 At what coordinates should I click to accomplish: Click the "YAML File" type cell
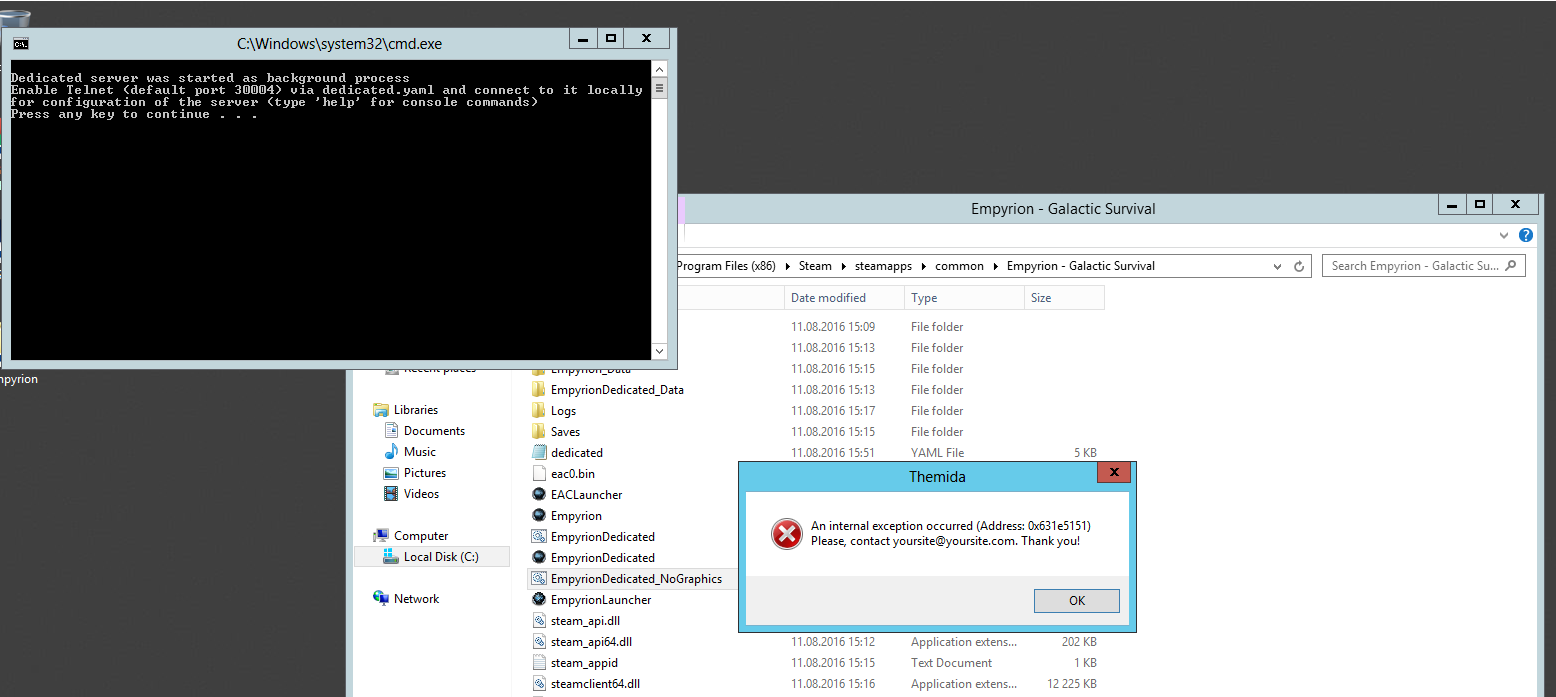coord(938,453)
